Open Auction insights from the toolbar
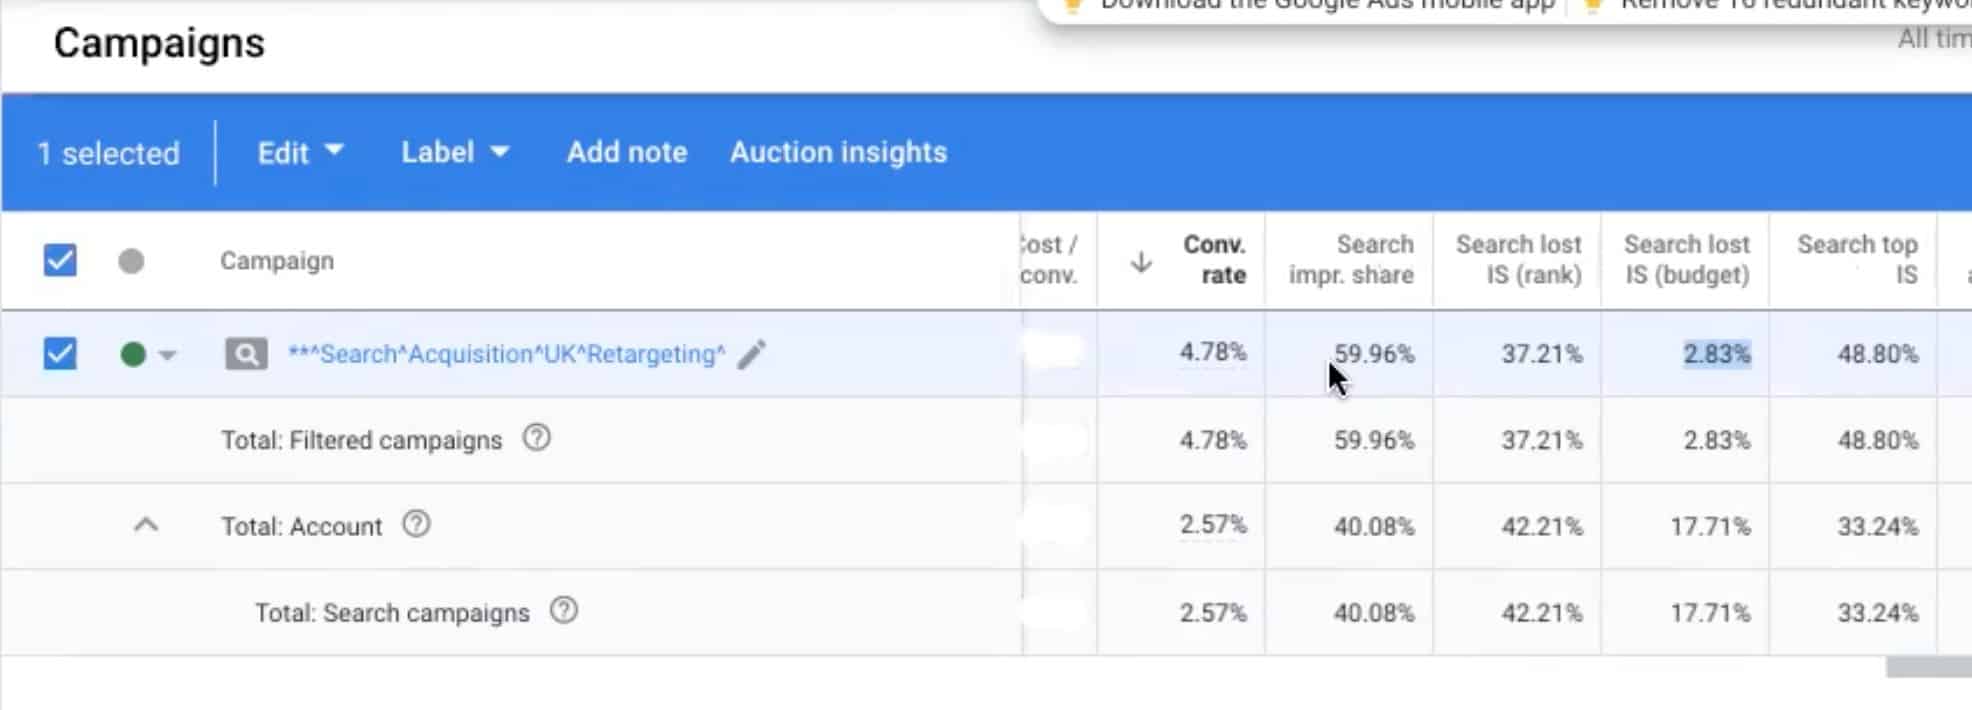This screenshot has width=1972, height=710. (838, 152)
